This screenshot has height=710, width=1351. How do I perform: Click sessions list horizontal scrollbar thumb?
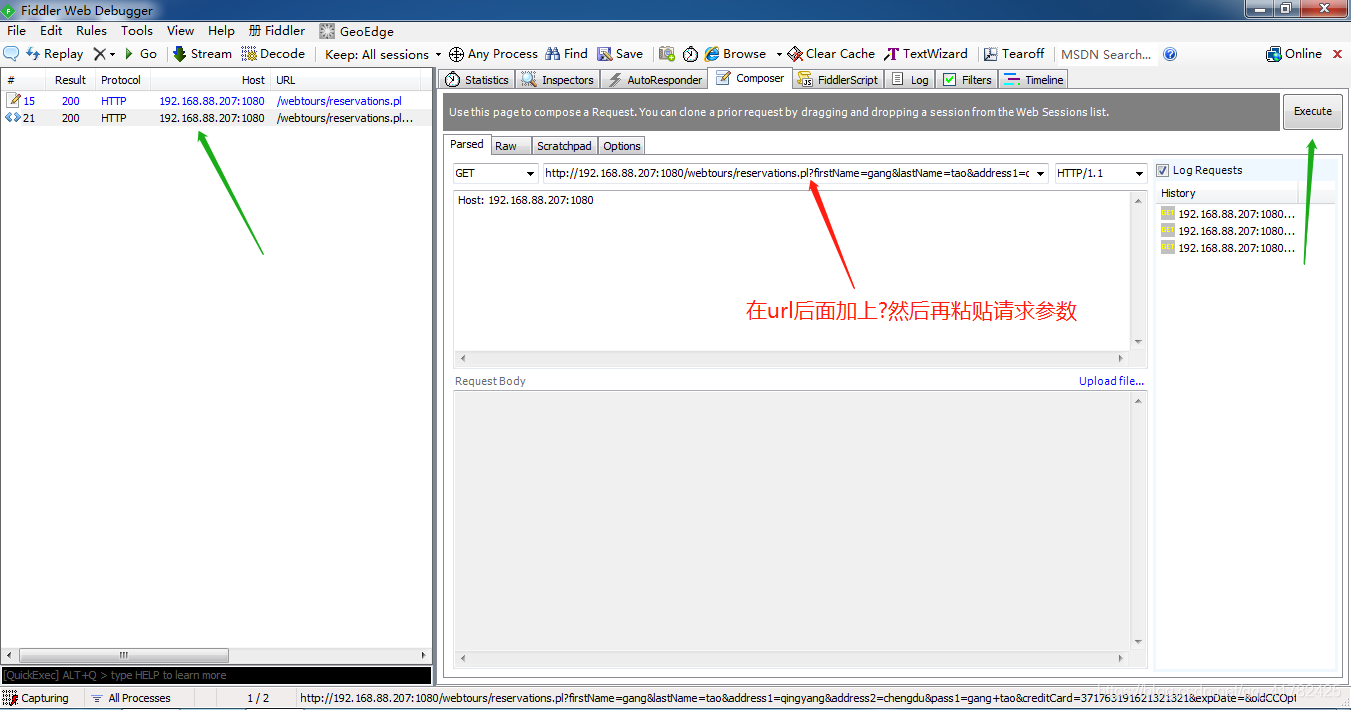click(123, 656)
